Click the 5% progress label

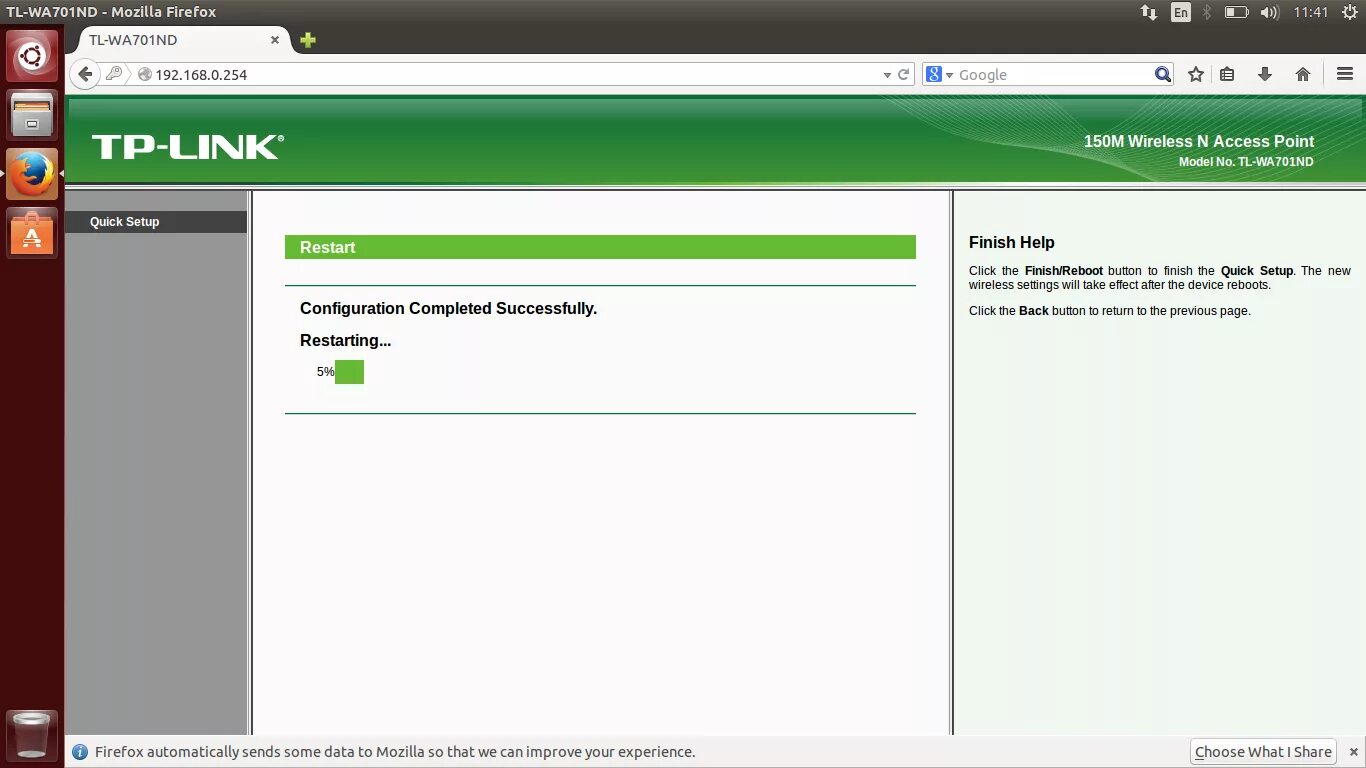pos(325,372)
